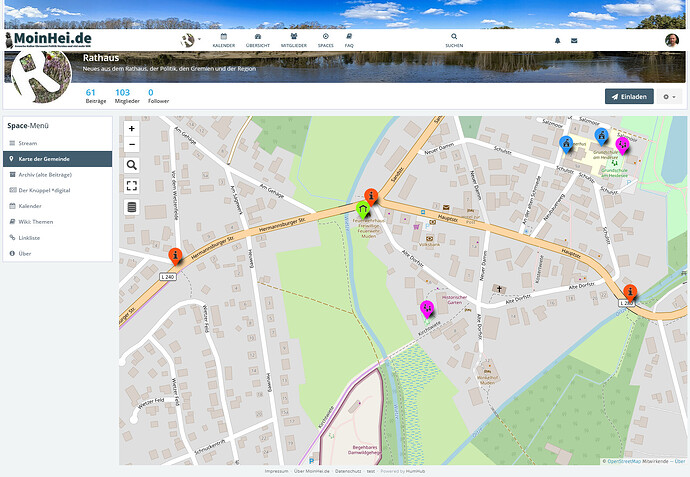Click the green fire station map marker

(363, 210)
